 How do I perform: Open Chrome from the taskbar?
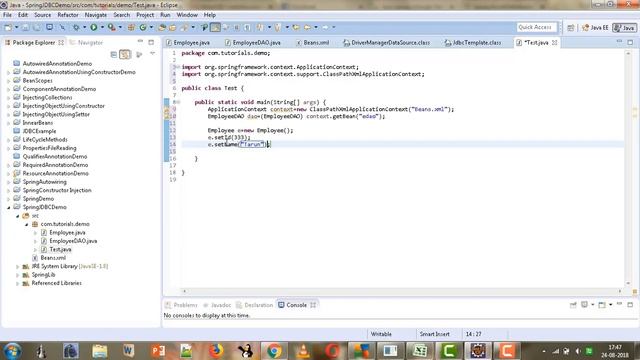274,351
